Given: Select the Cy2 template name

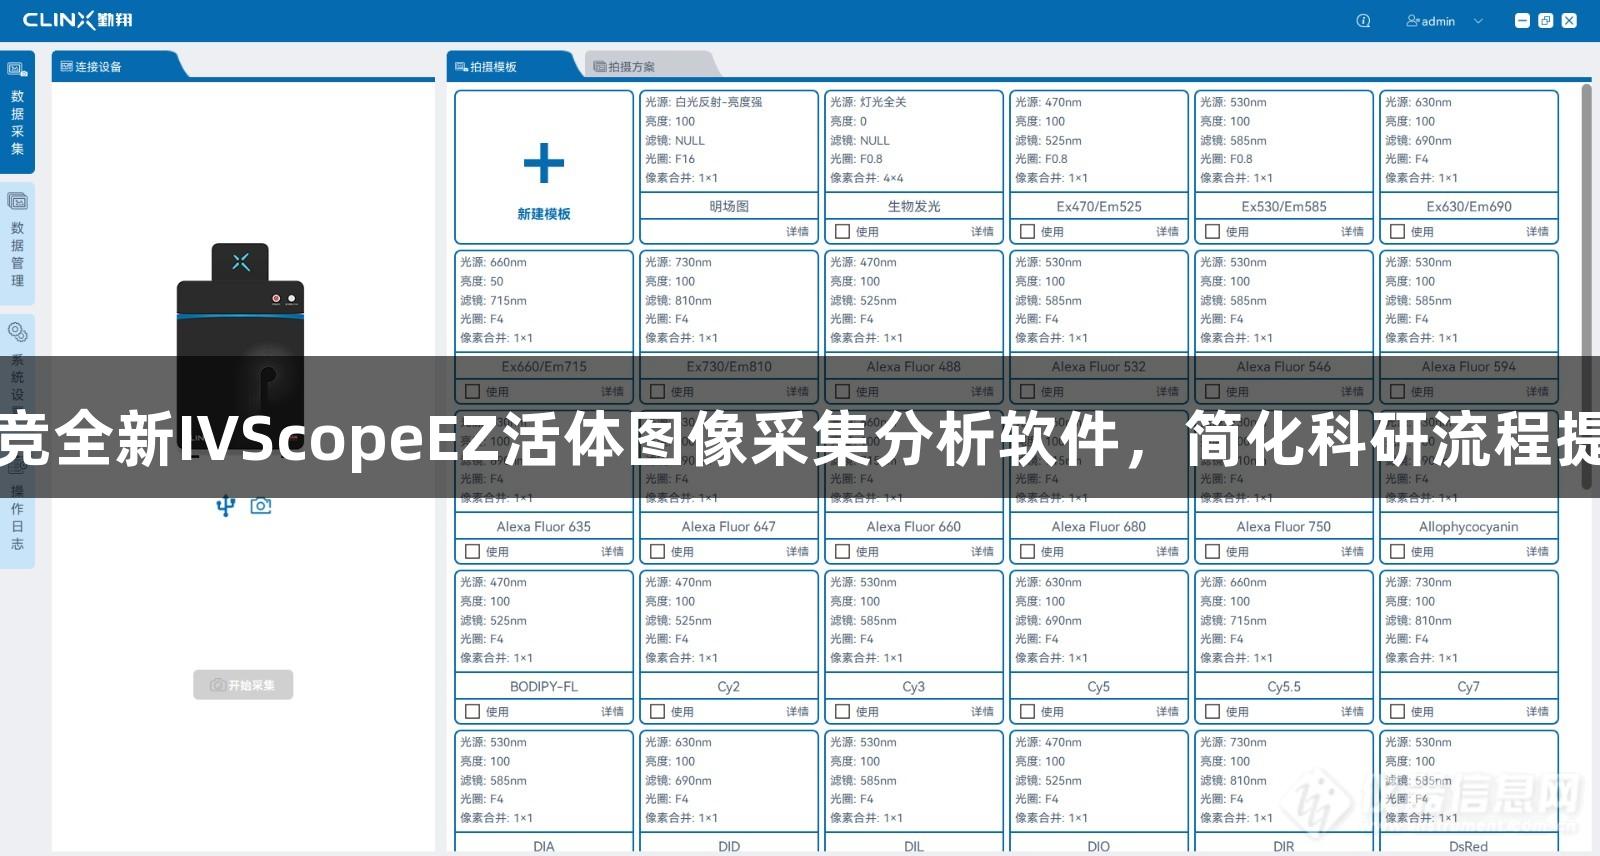Looking at the screenshot, I should [729, 687].
